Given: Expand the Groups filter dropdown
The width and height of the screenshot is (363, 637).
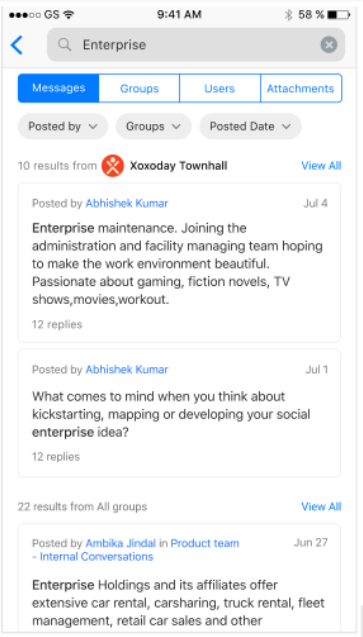Looking at the screenshot, I should coord(153,126).
